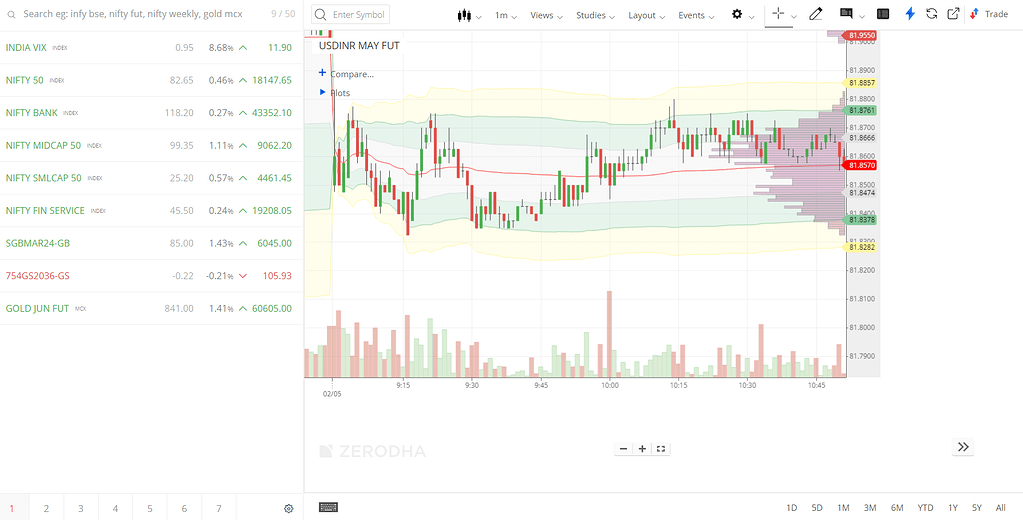
Task: Switch to marketwatch tab 6
Action: point(185,509)
